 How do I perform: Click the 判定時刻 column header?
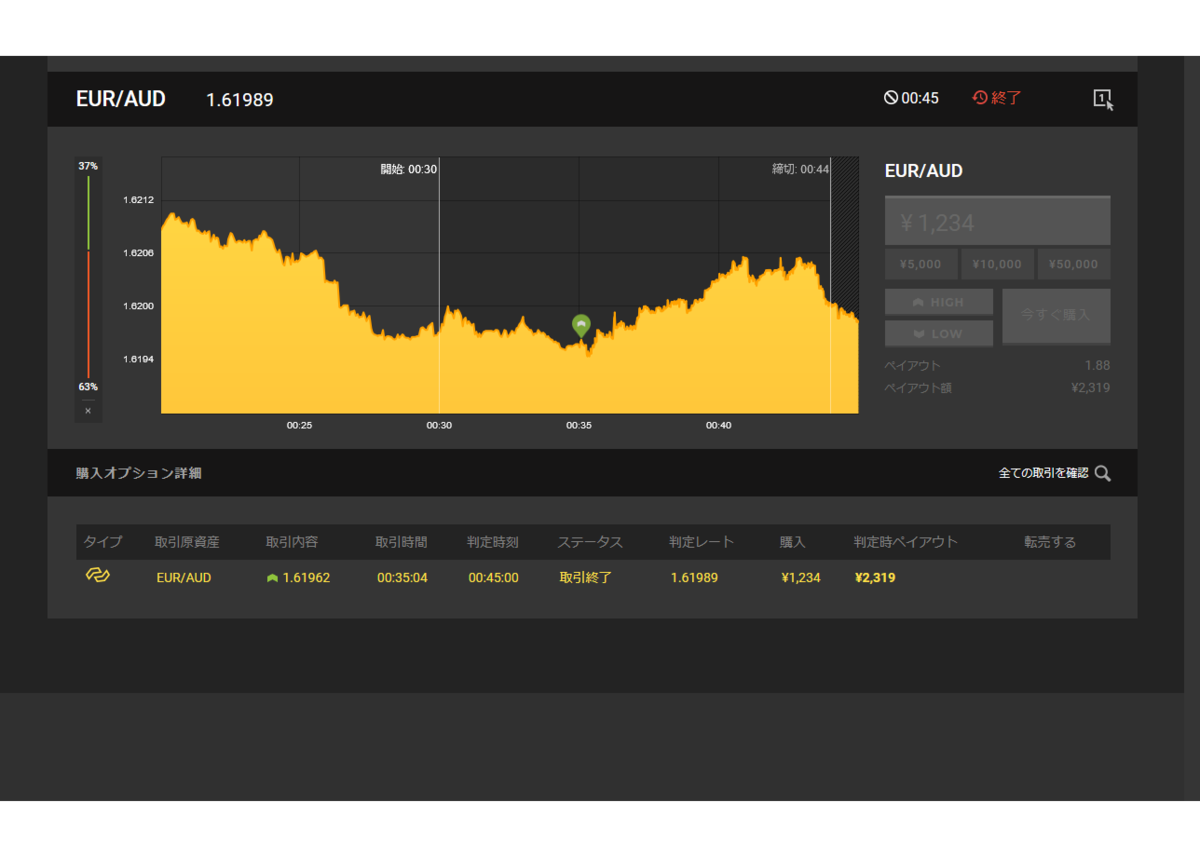(493, 542)
